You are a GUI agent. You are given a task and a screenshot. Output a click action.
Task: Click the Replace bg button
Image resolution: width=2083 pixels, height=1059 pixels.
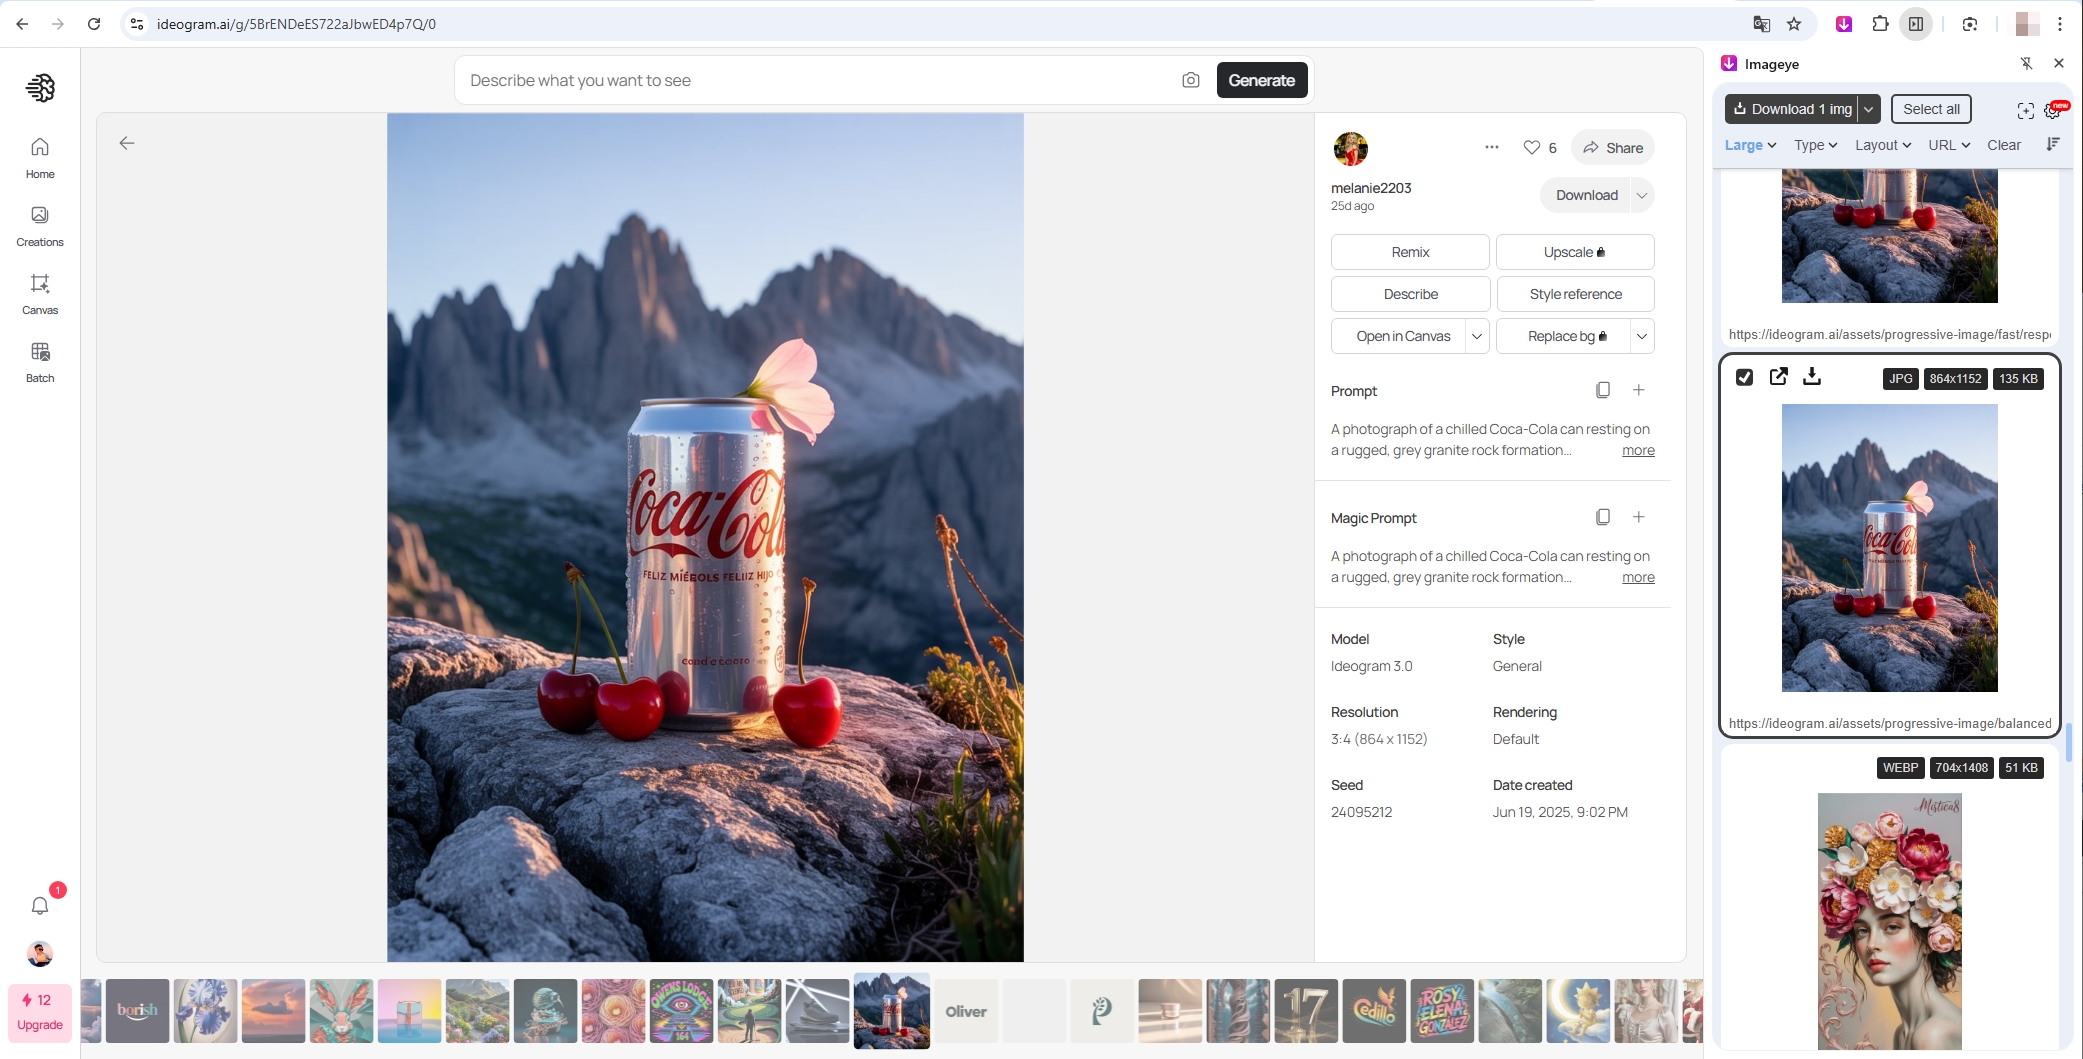pos(1563,336)
